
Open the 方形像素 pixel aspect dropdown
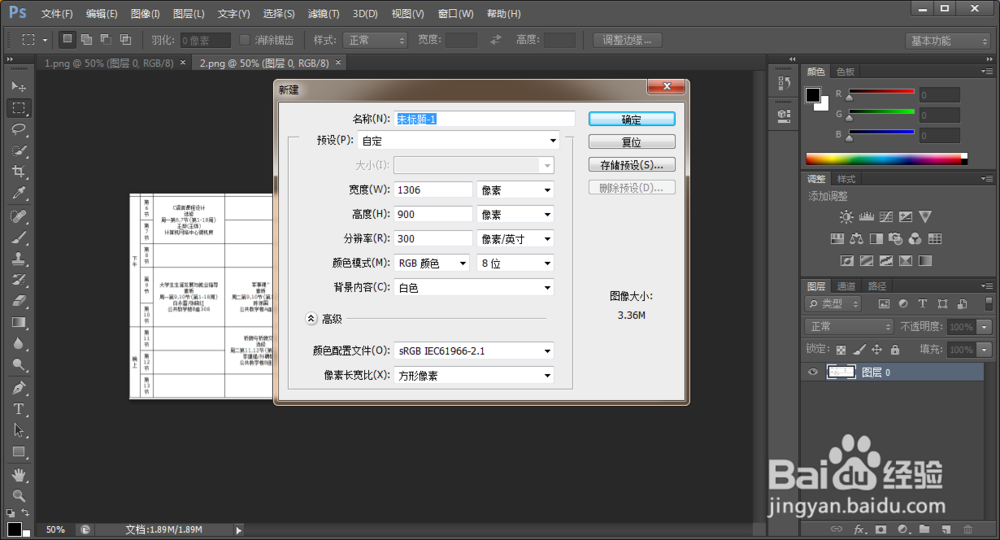coord(474,376)
